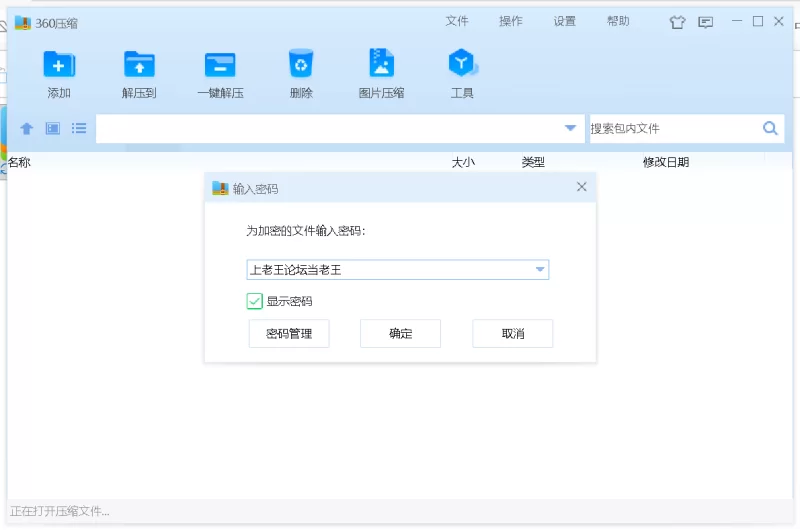Click the 确定 (OK) button
The width and height of the screenshot is (800, 530).
[400, 334]
